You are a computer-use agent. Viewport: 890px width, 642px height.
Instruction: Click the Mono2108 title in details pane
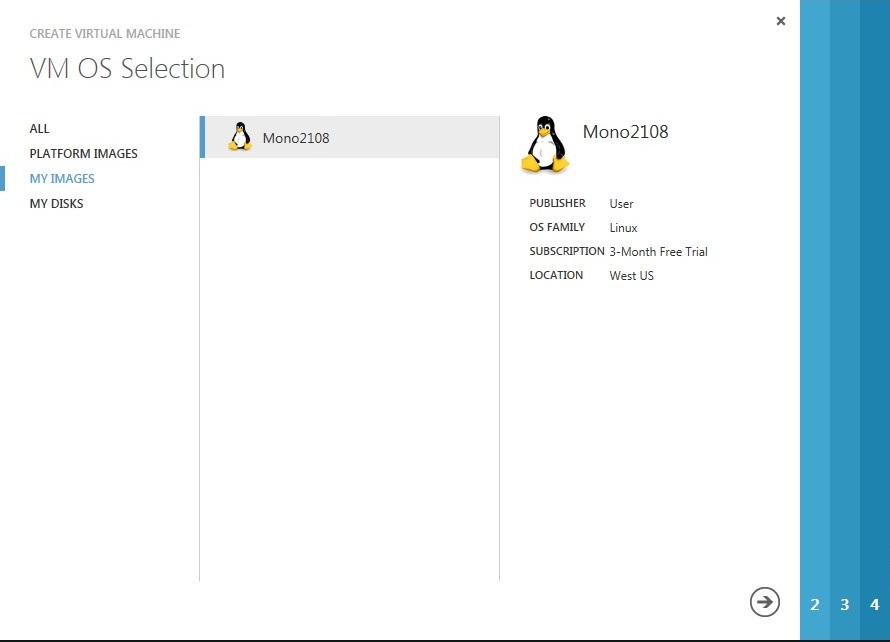[625, 132]
